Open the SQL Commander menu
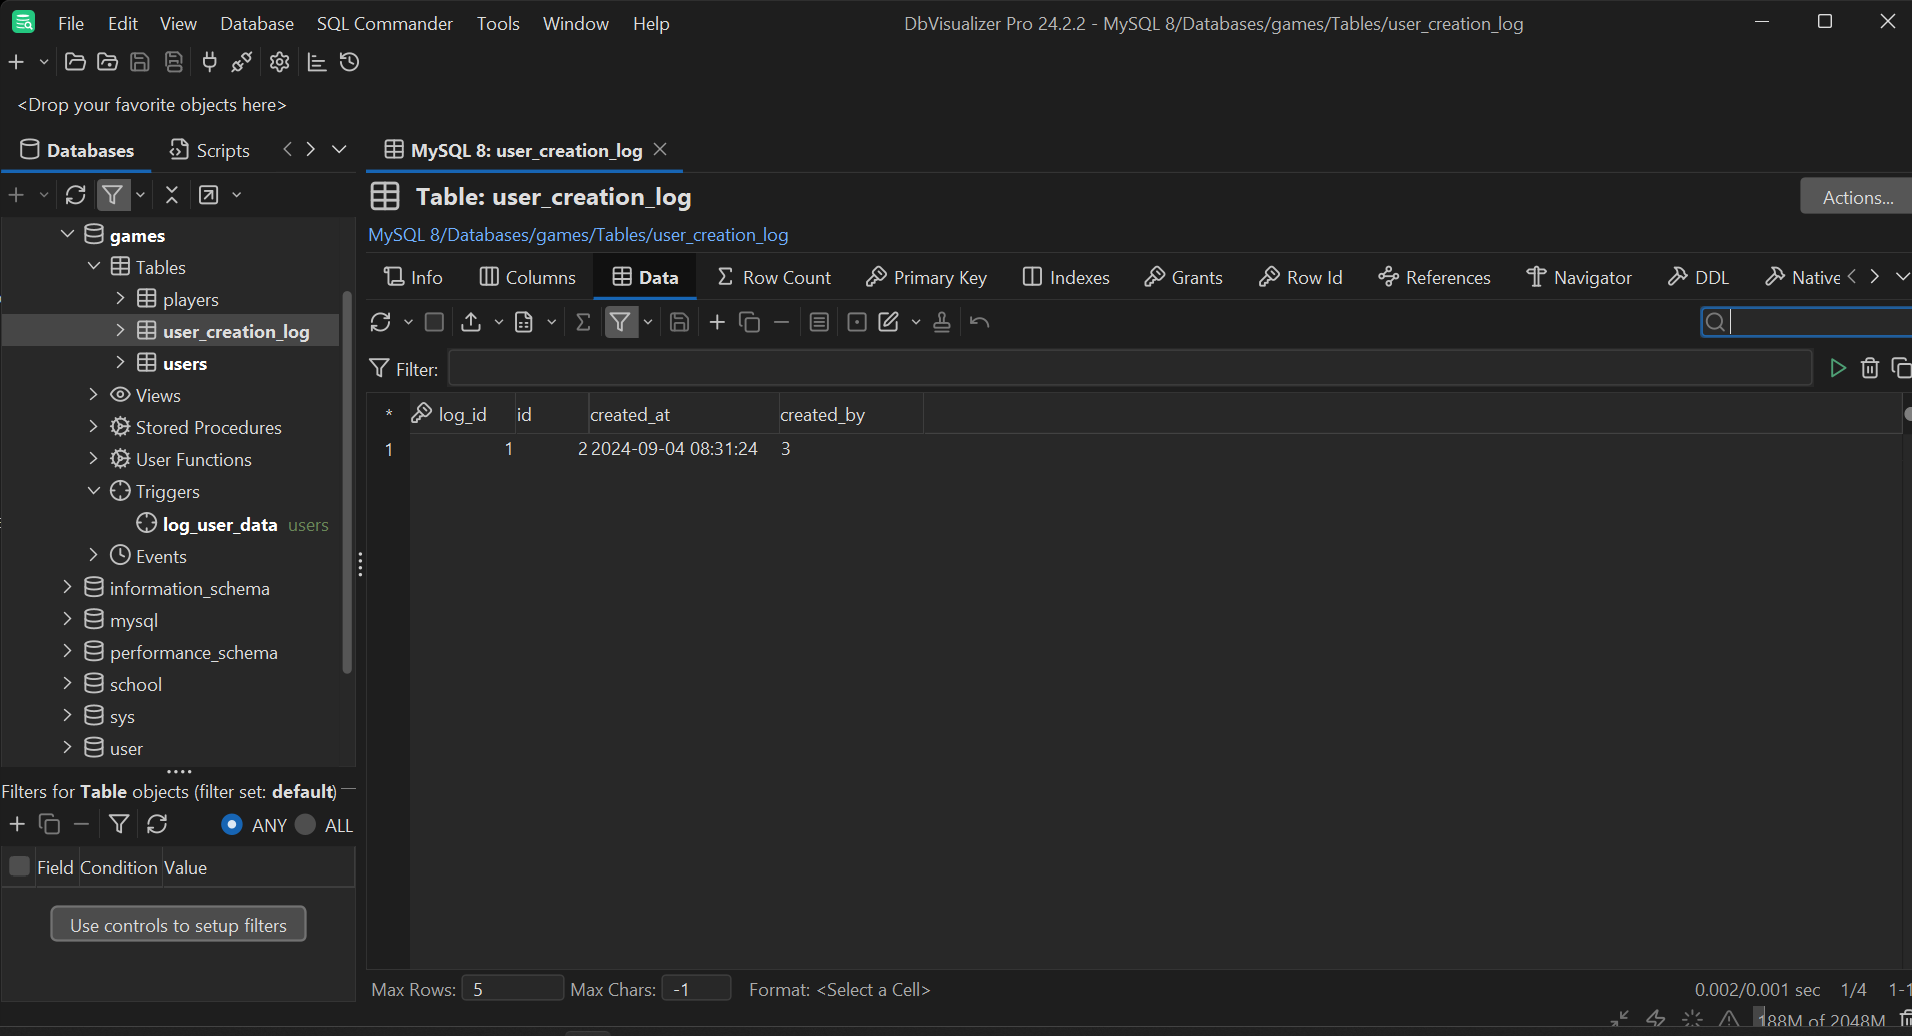The width and height of the screenshot is (1912, 1036). (x=384, y=23)
